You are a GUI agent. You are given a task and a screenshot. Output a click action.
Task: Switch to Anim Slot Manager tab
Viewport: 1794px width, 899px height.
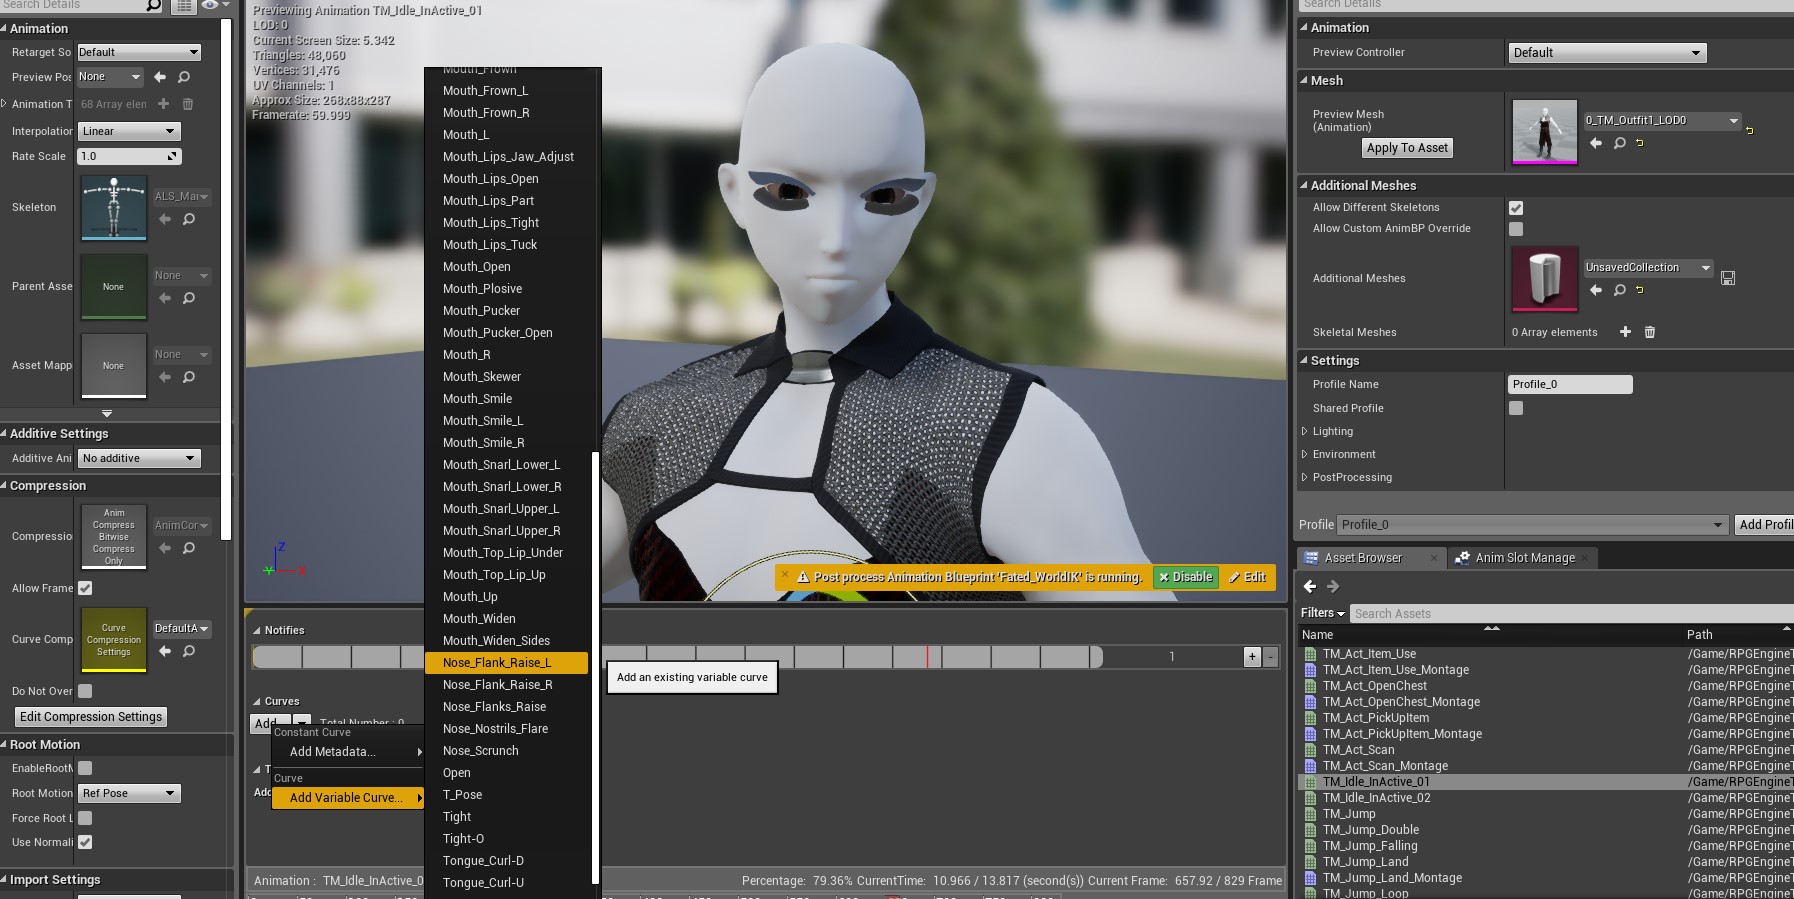[1523, 558]
